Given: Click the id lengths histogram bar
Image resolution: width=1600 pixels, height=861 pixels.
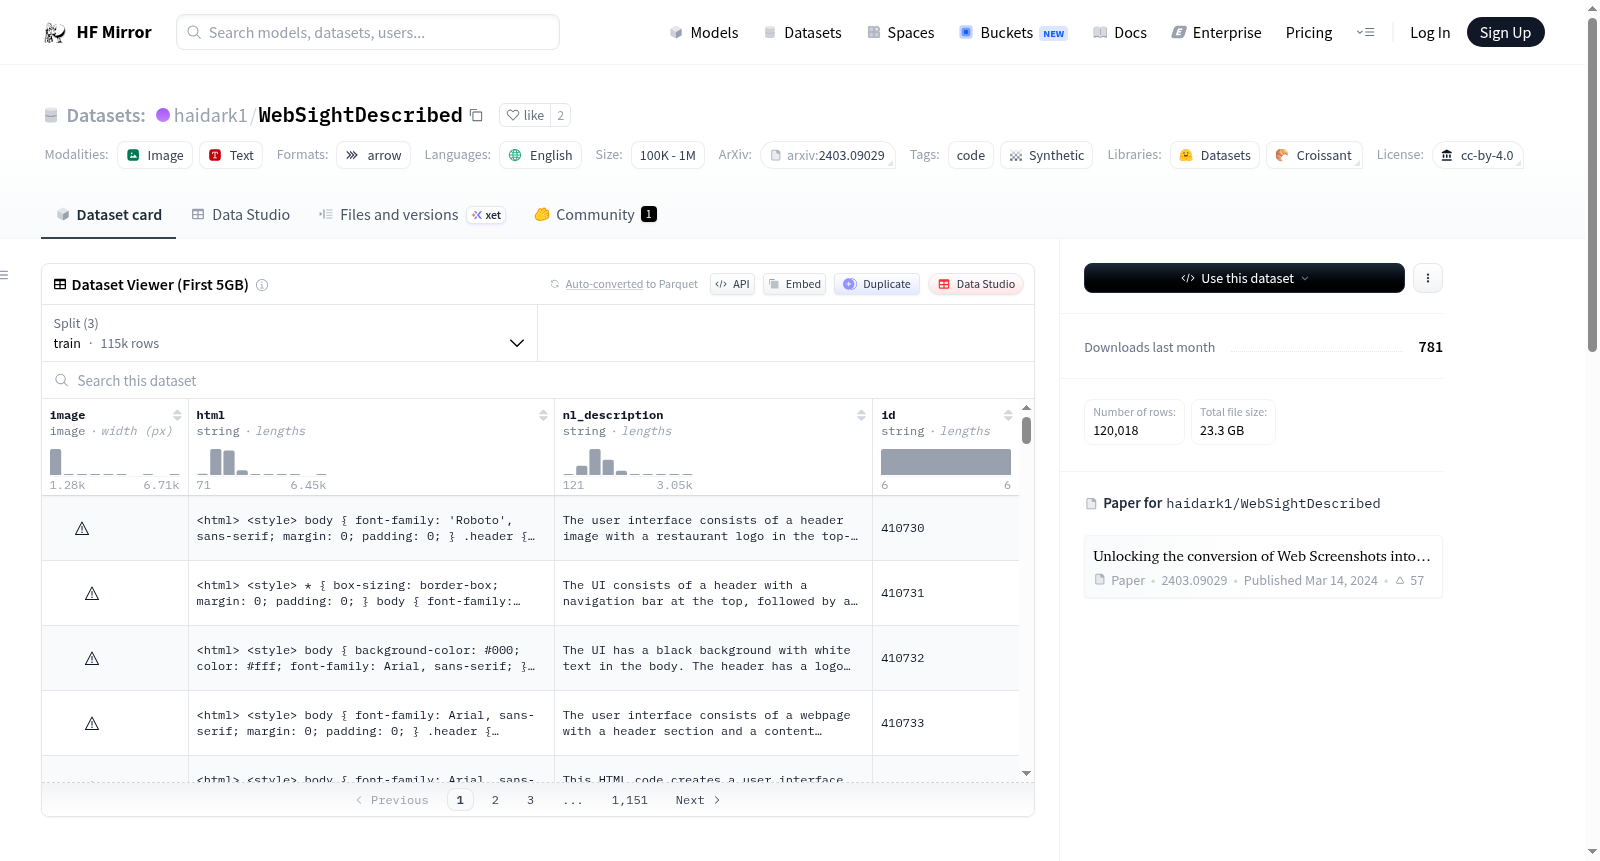Looking at the screenshot, I should pyautogui.click(x=946, y=462).
